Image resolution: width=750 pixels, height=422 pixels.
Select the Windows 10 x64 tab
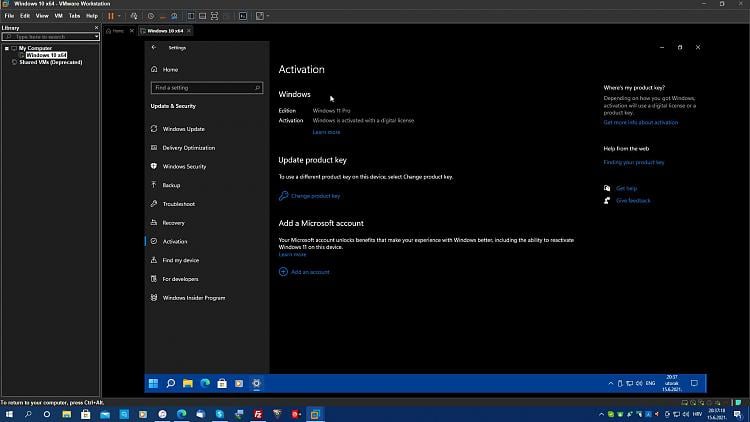click(x=163, y=31)
